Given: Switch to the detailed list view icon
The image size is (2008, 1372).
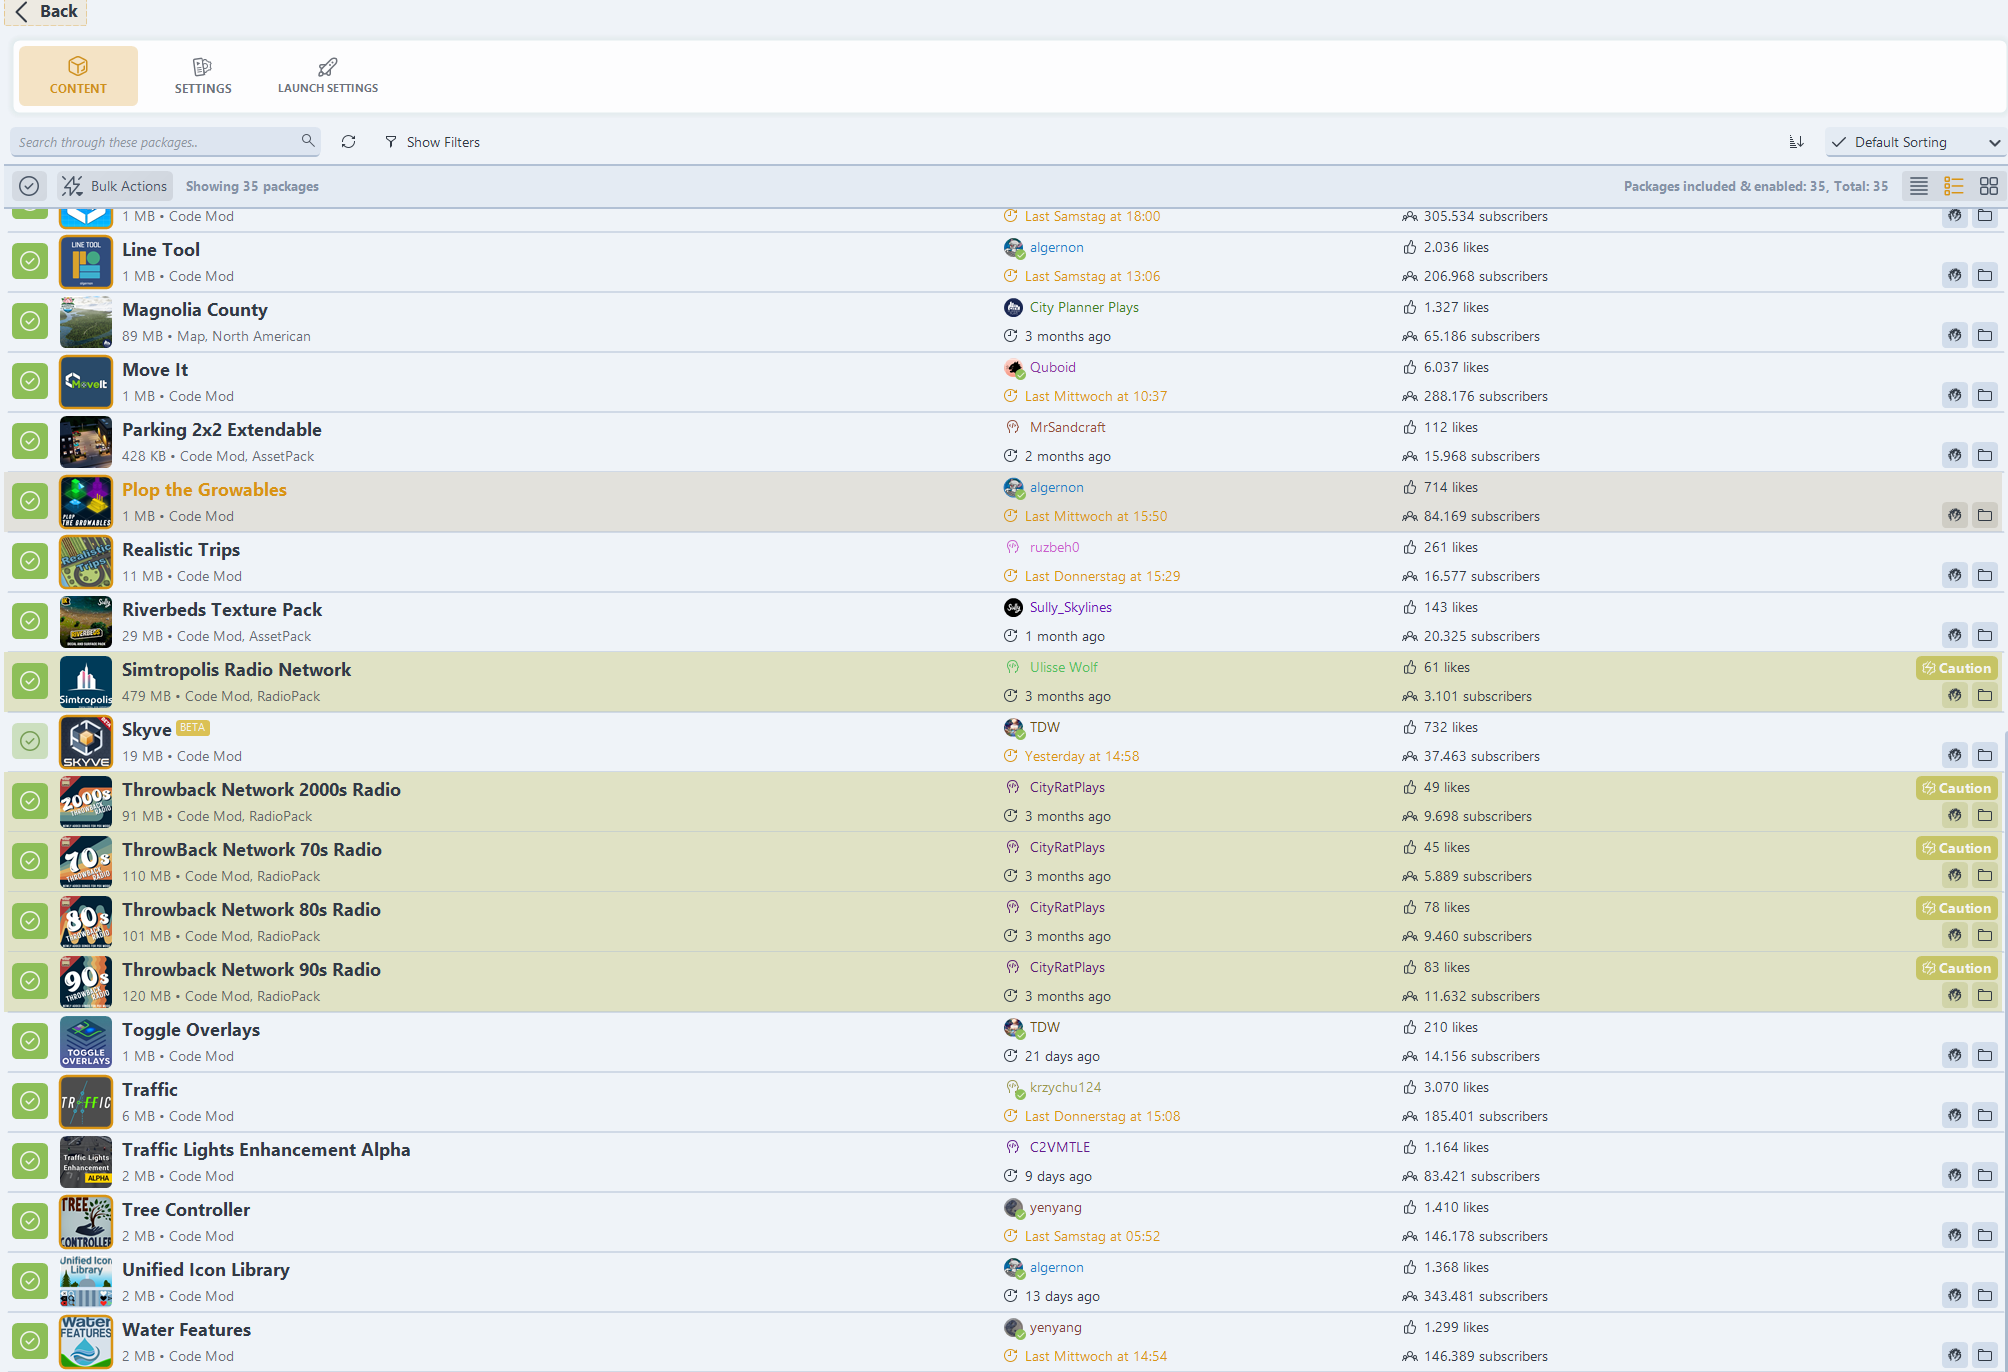Looking at the screenshot, I should point(1953,186).
